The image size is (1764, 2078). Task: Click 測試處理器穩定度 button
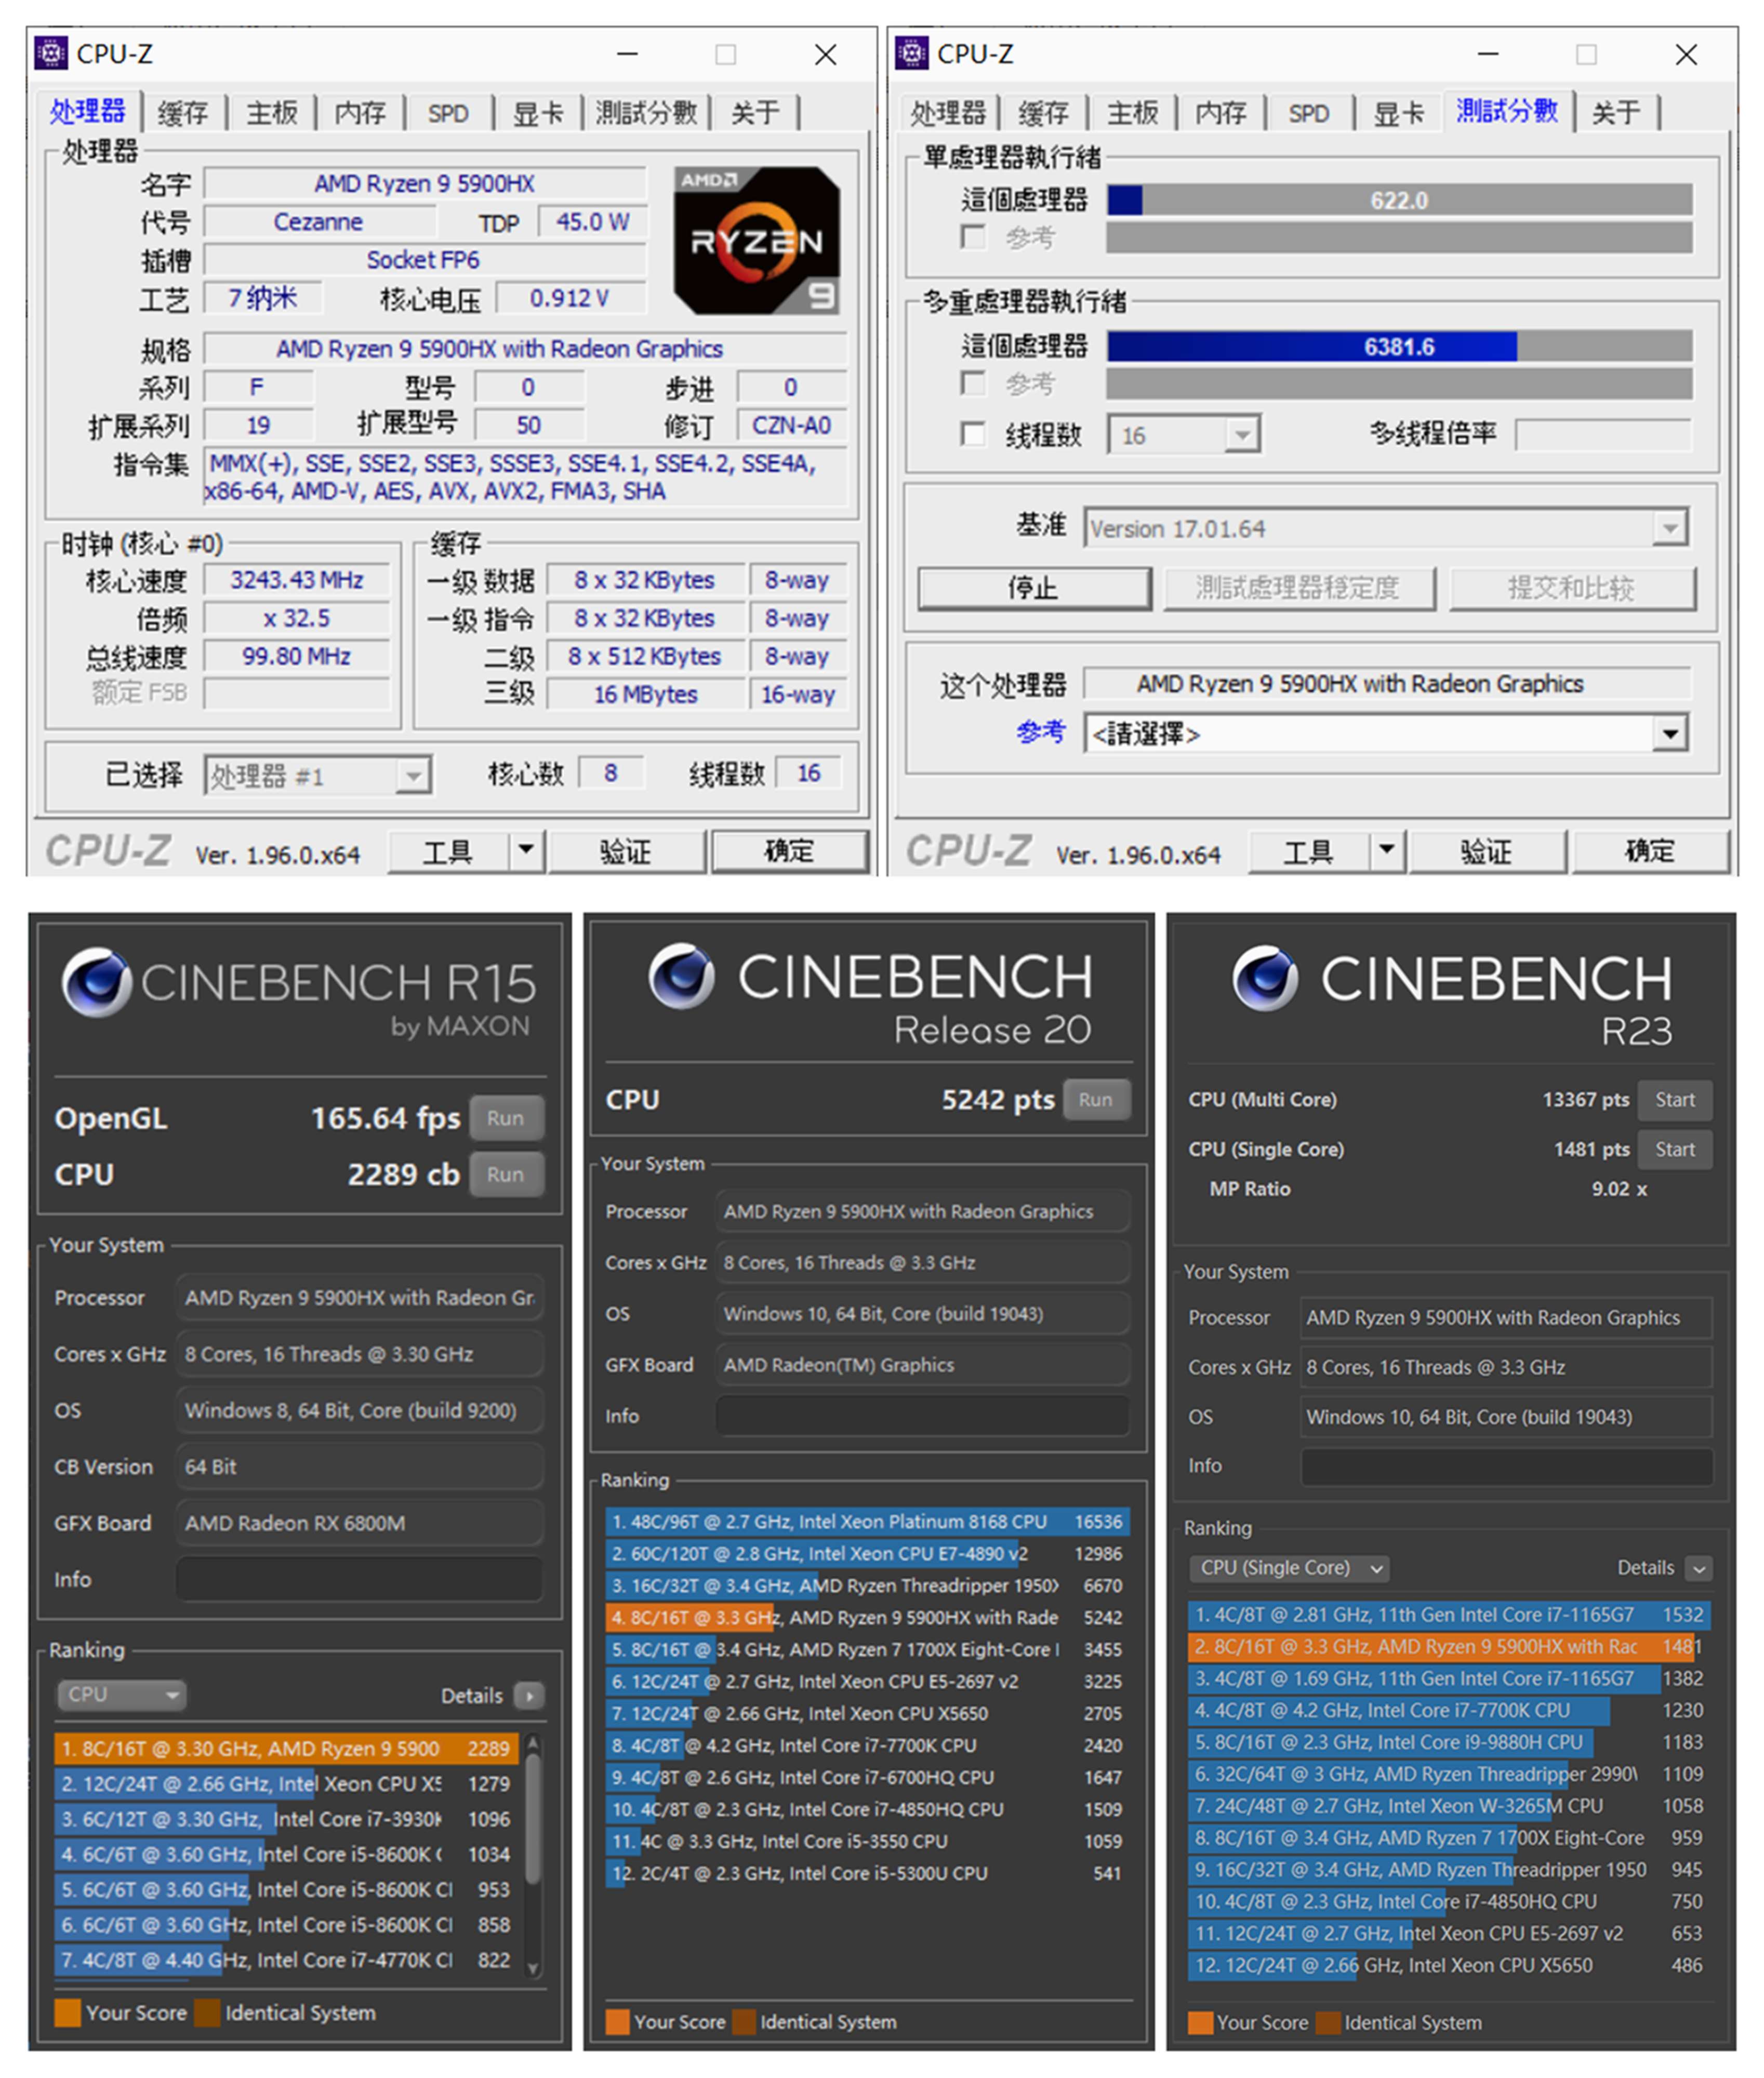[1299, 588]
